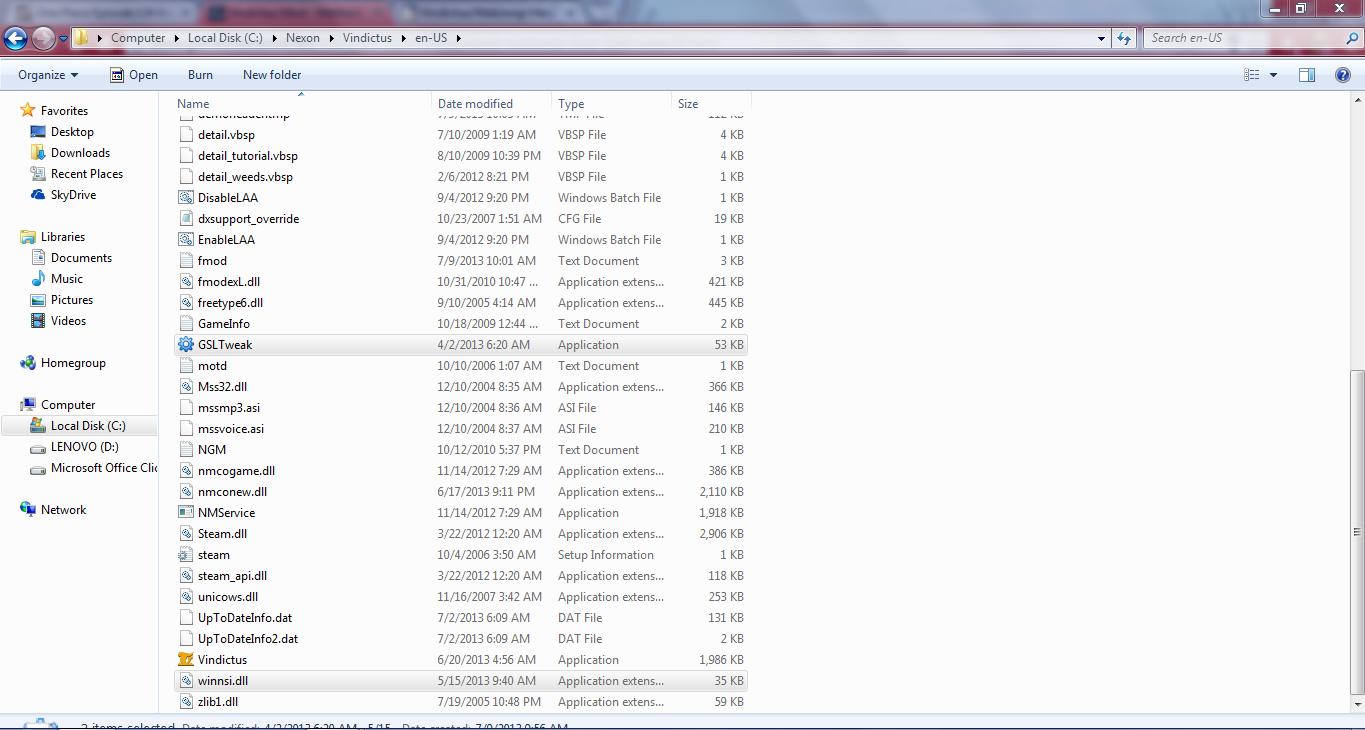Click the Help question mark icon
Image resolution: width=1365 pixels, height=730 pixels.
click(1343, 75)
